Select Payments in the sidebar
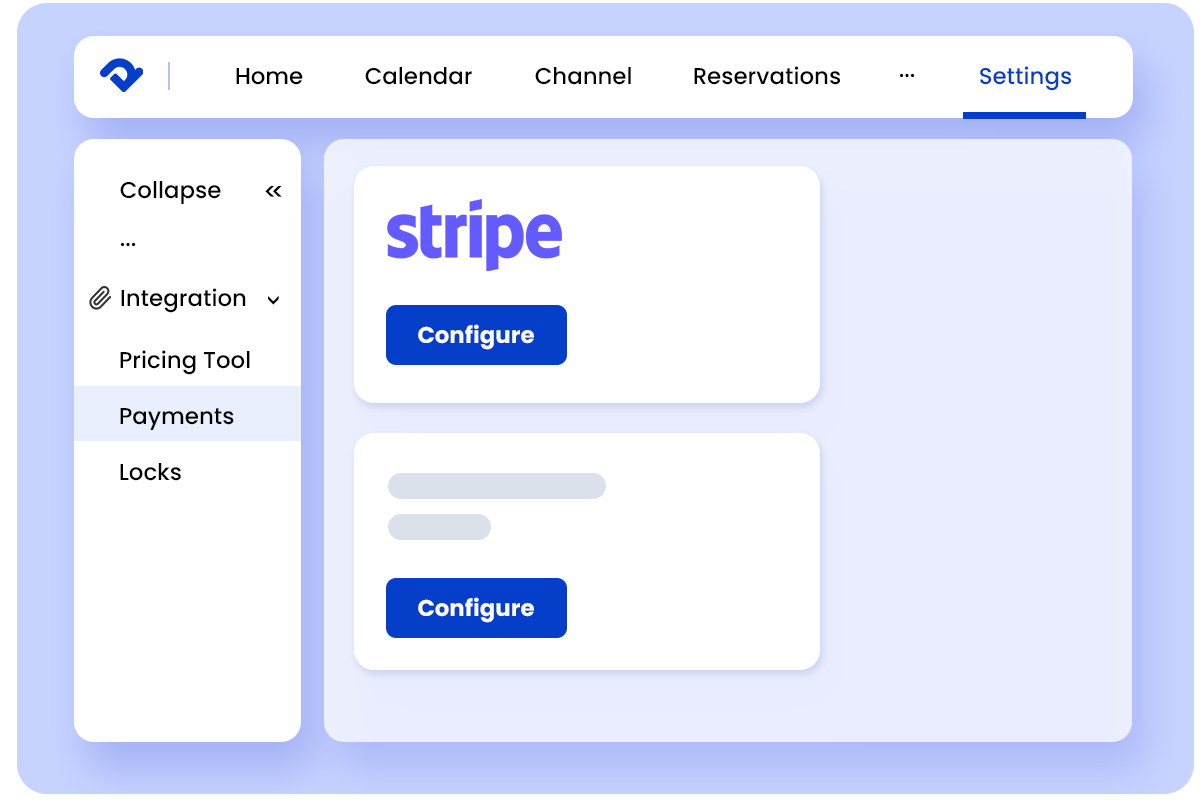This screenshot has width=1200, height=800. (187, 414)
